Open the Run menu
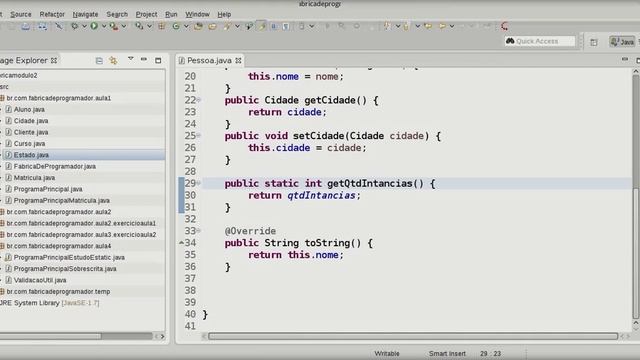The height and width of the screenshot is (360, 640). point(171,14)
